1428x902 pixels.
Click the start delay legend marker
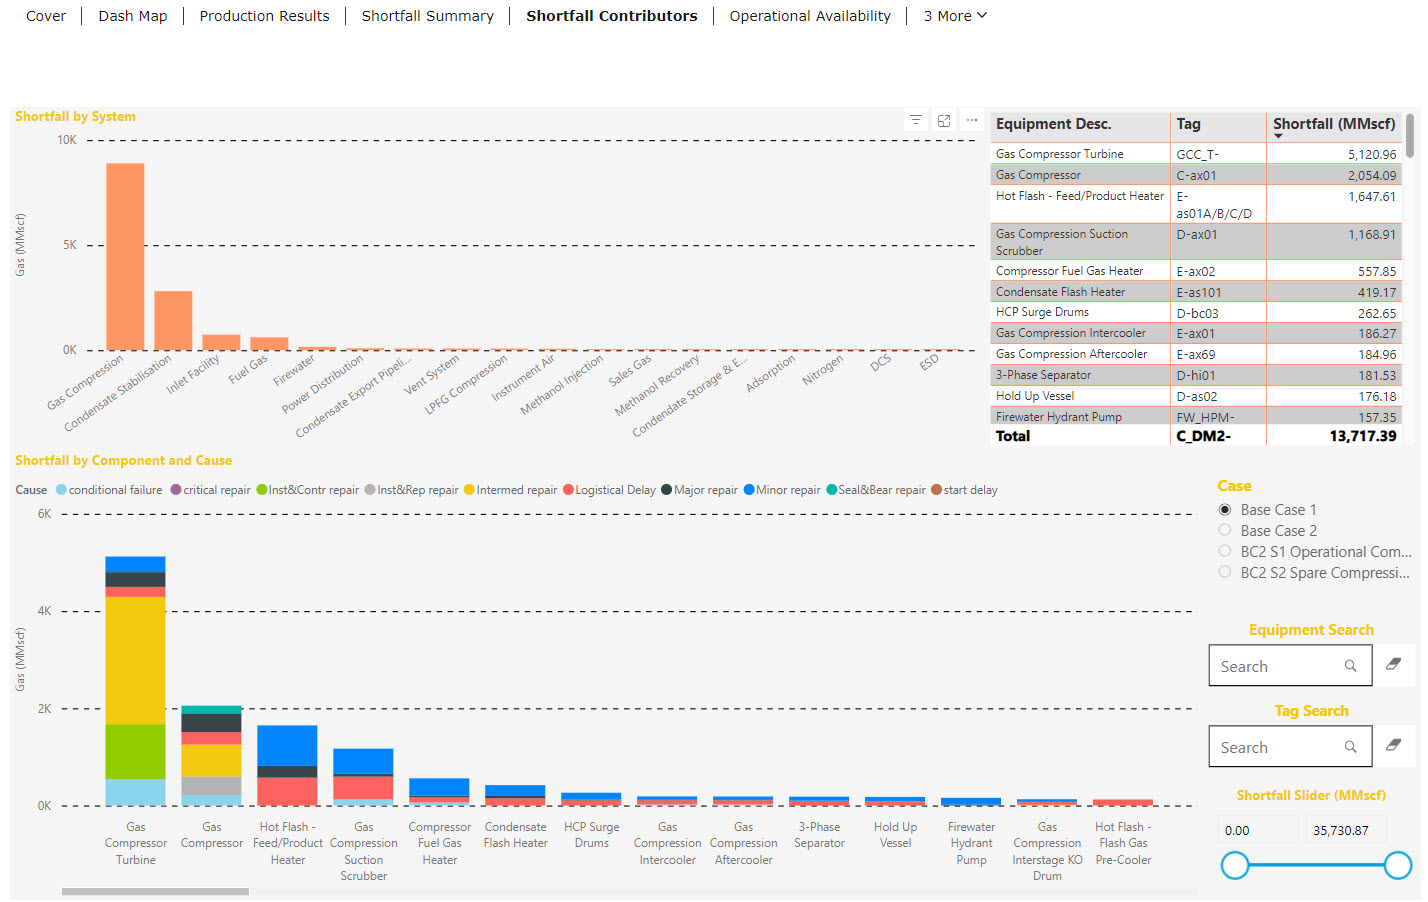936,490
